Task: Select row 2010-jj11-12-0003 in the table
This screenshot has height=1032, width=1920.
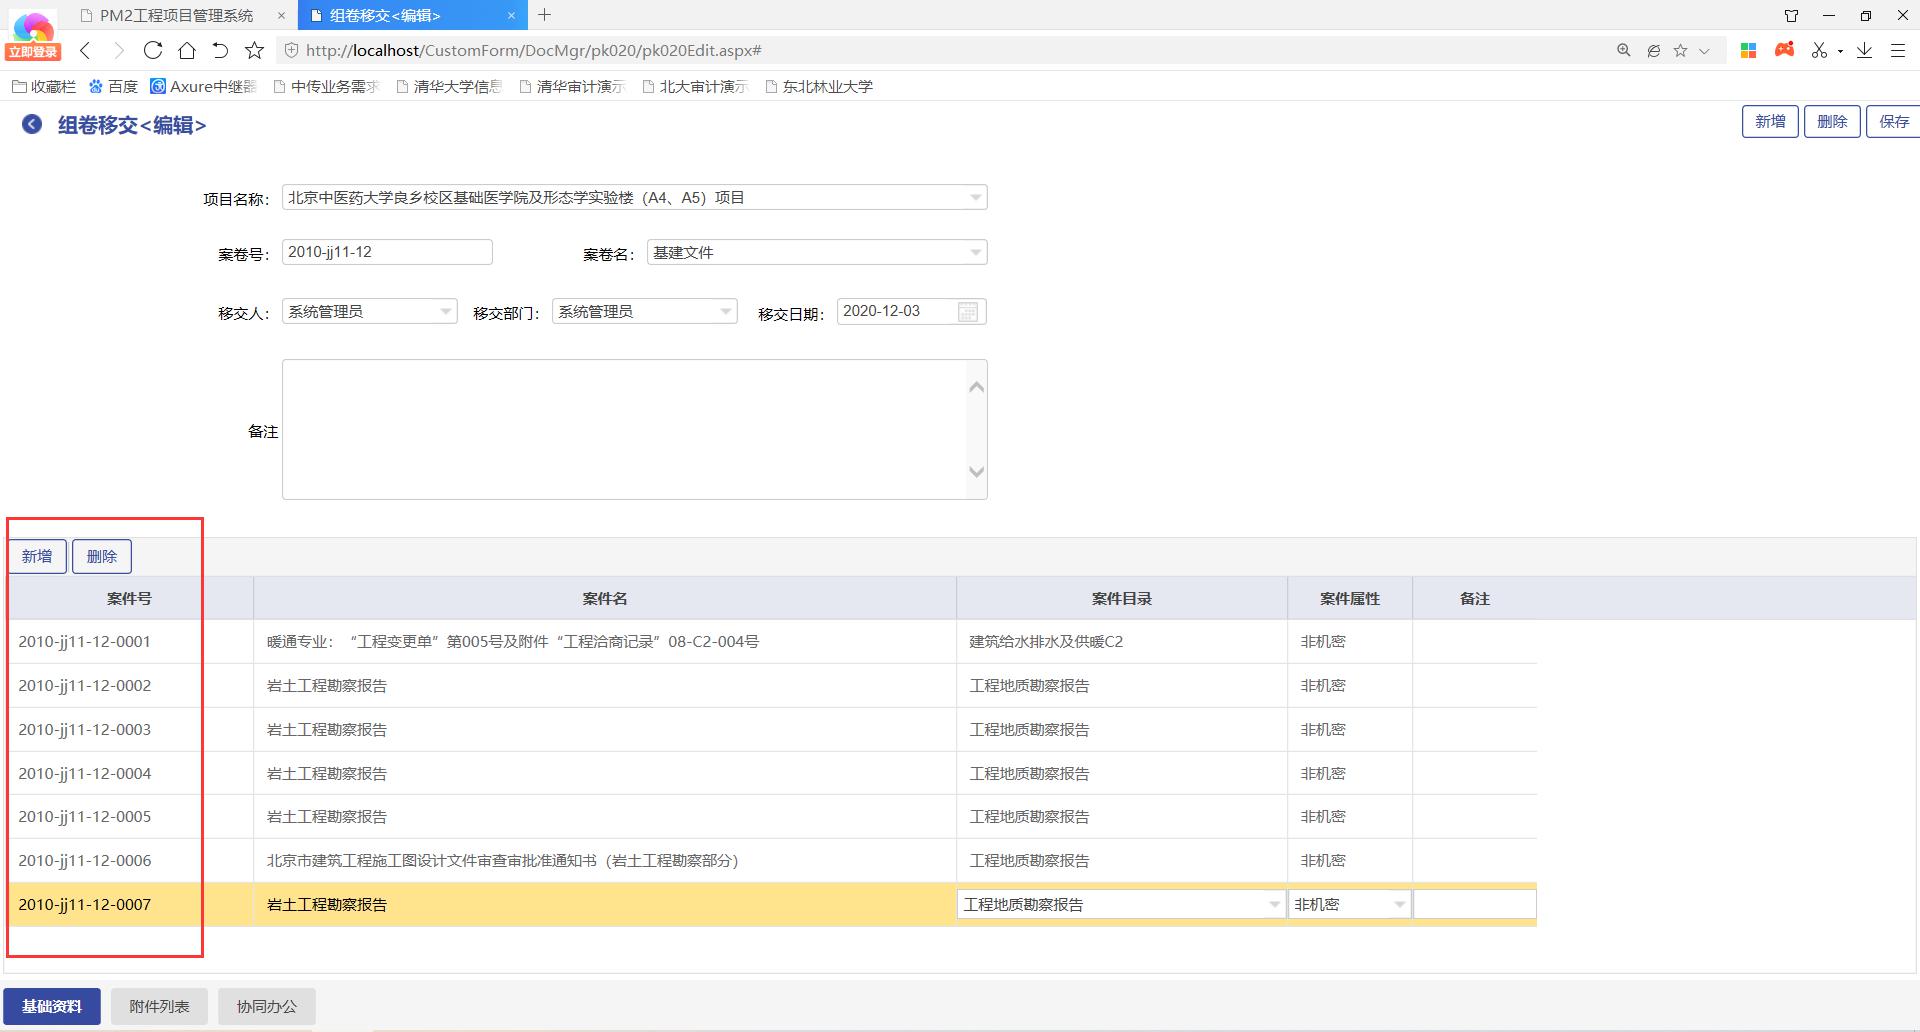Action: (85, 730)
